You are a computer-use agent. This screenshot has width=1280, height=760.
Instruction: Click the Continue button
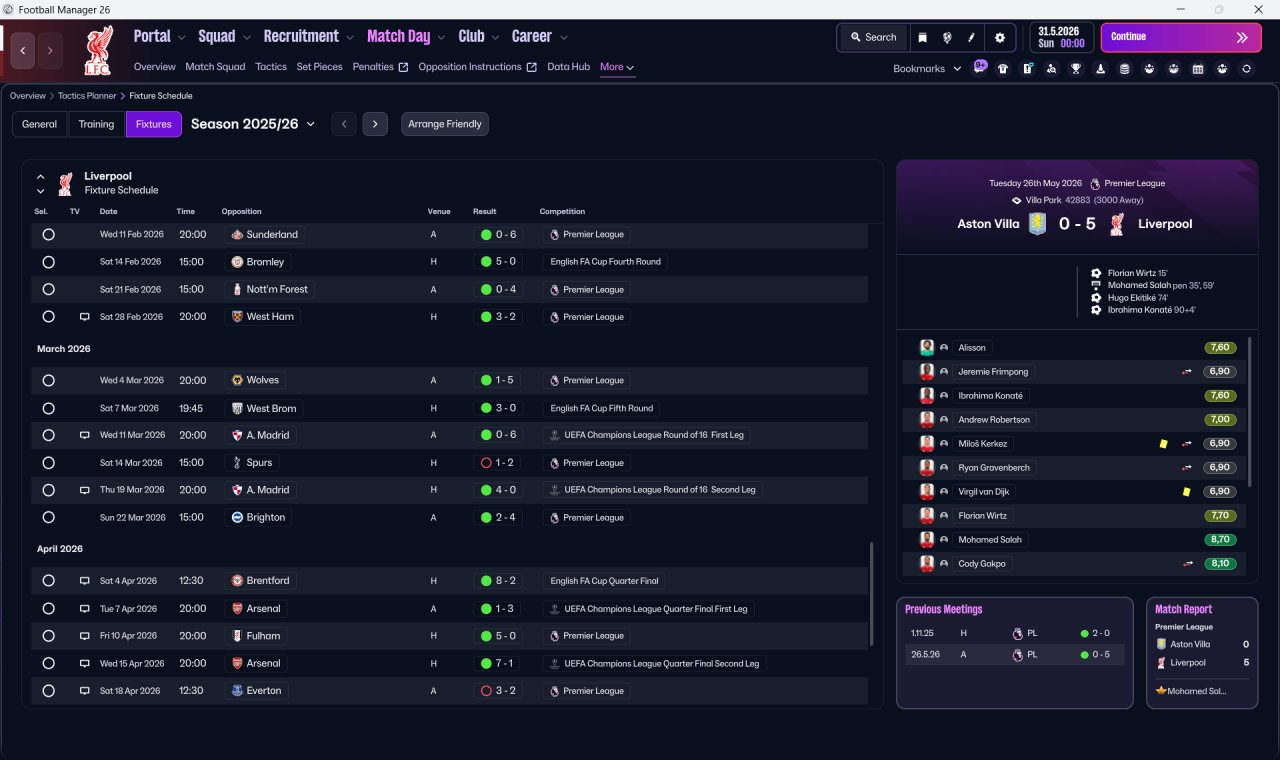(x=1181, y=37)
